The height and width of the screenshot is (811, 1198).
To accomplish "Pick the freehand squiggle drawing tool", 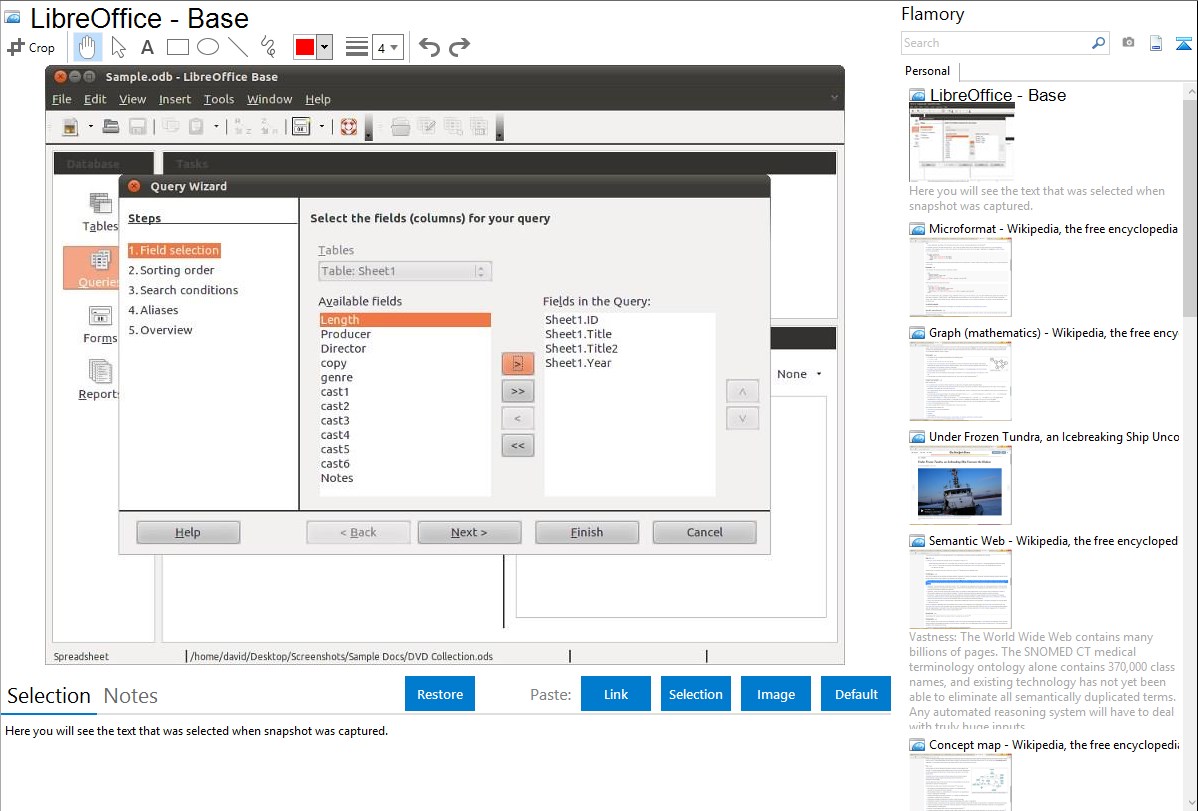I will [x=268, y=47].
